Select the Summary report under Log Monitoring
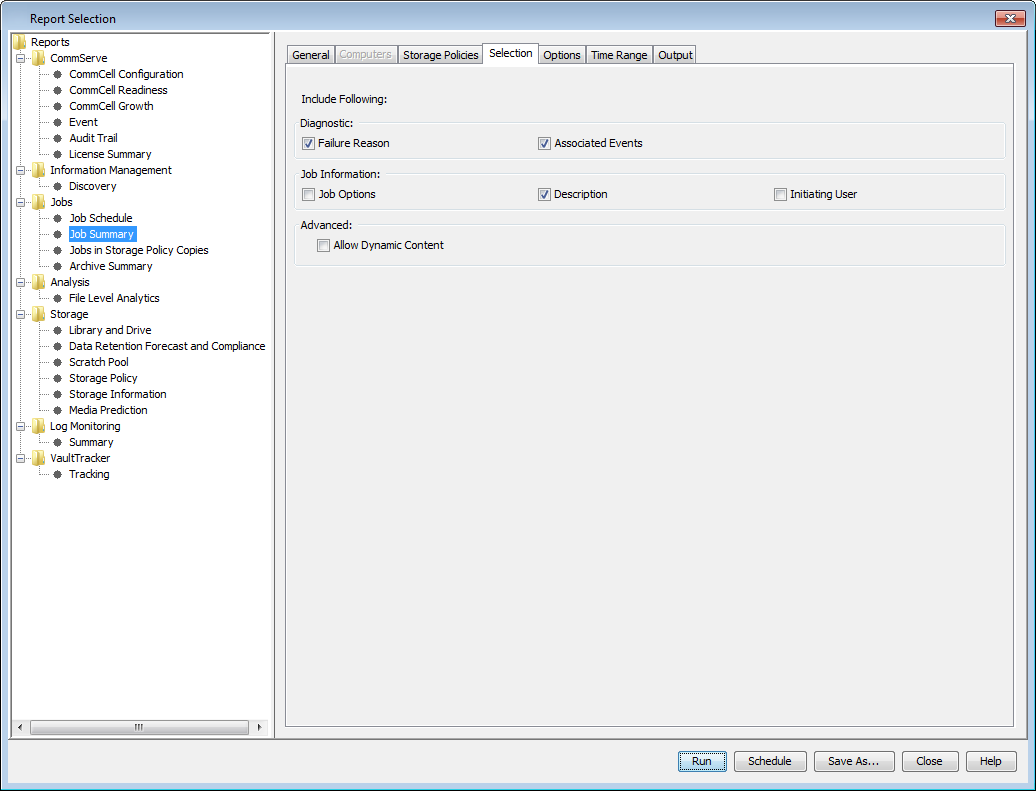The height and width of the screenshot is (791, 1036). (91, 442)
